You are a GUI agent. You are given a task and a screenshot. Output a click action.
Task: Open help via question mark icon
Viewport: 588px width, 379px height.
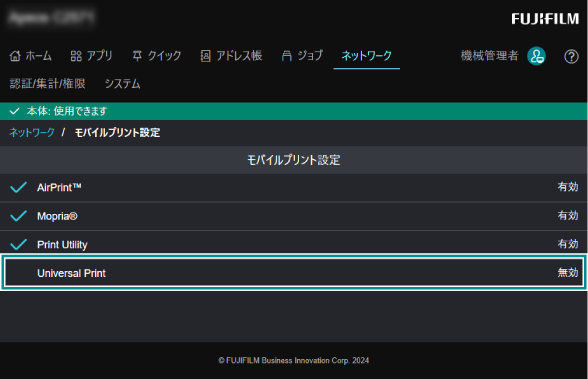tap(571, 57)
